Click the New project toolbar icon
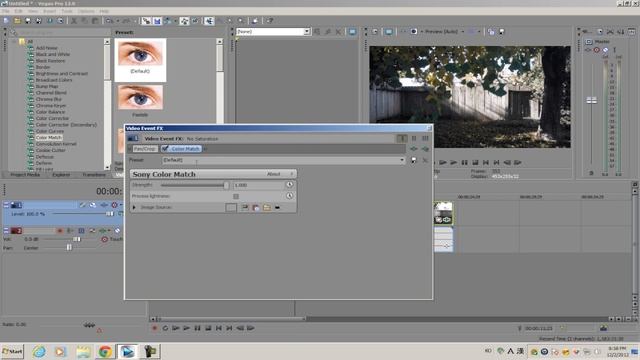Viewport: 640px width, 360px height. (x=6, y=20)
